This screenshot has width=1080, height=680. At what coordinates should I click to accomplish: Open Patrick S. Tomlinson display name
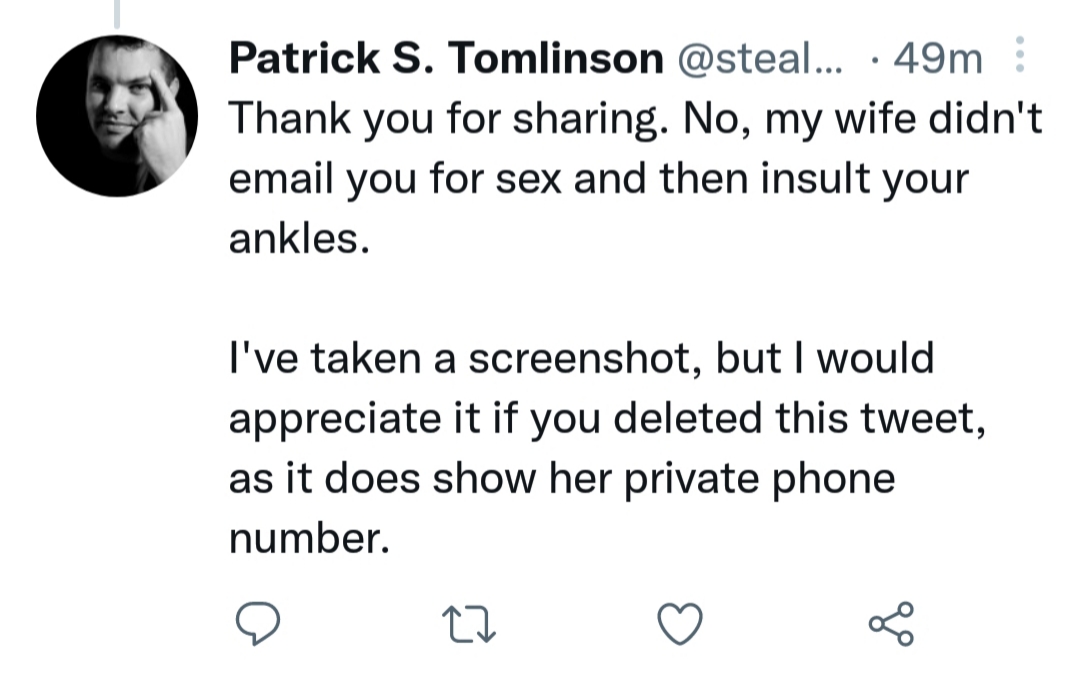pos(446,57)
